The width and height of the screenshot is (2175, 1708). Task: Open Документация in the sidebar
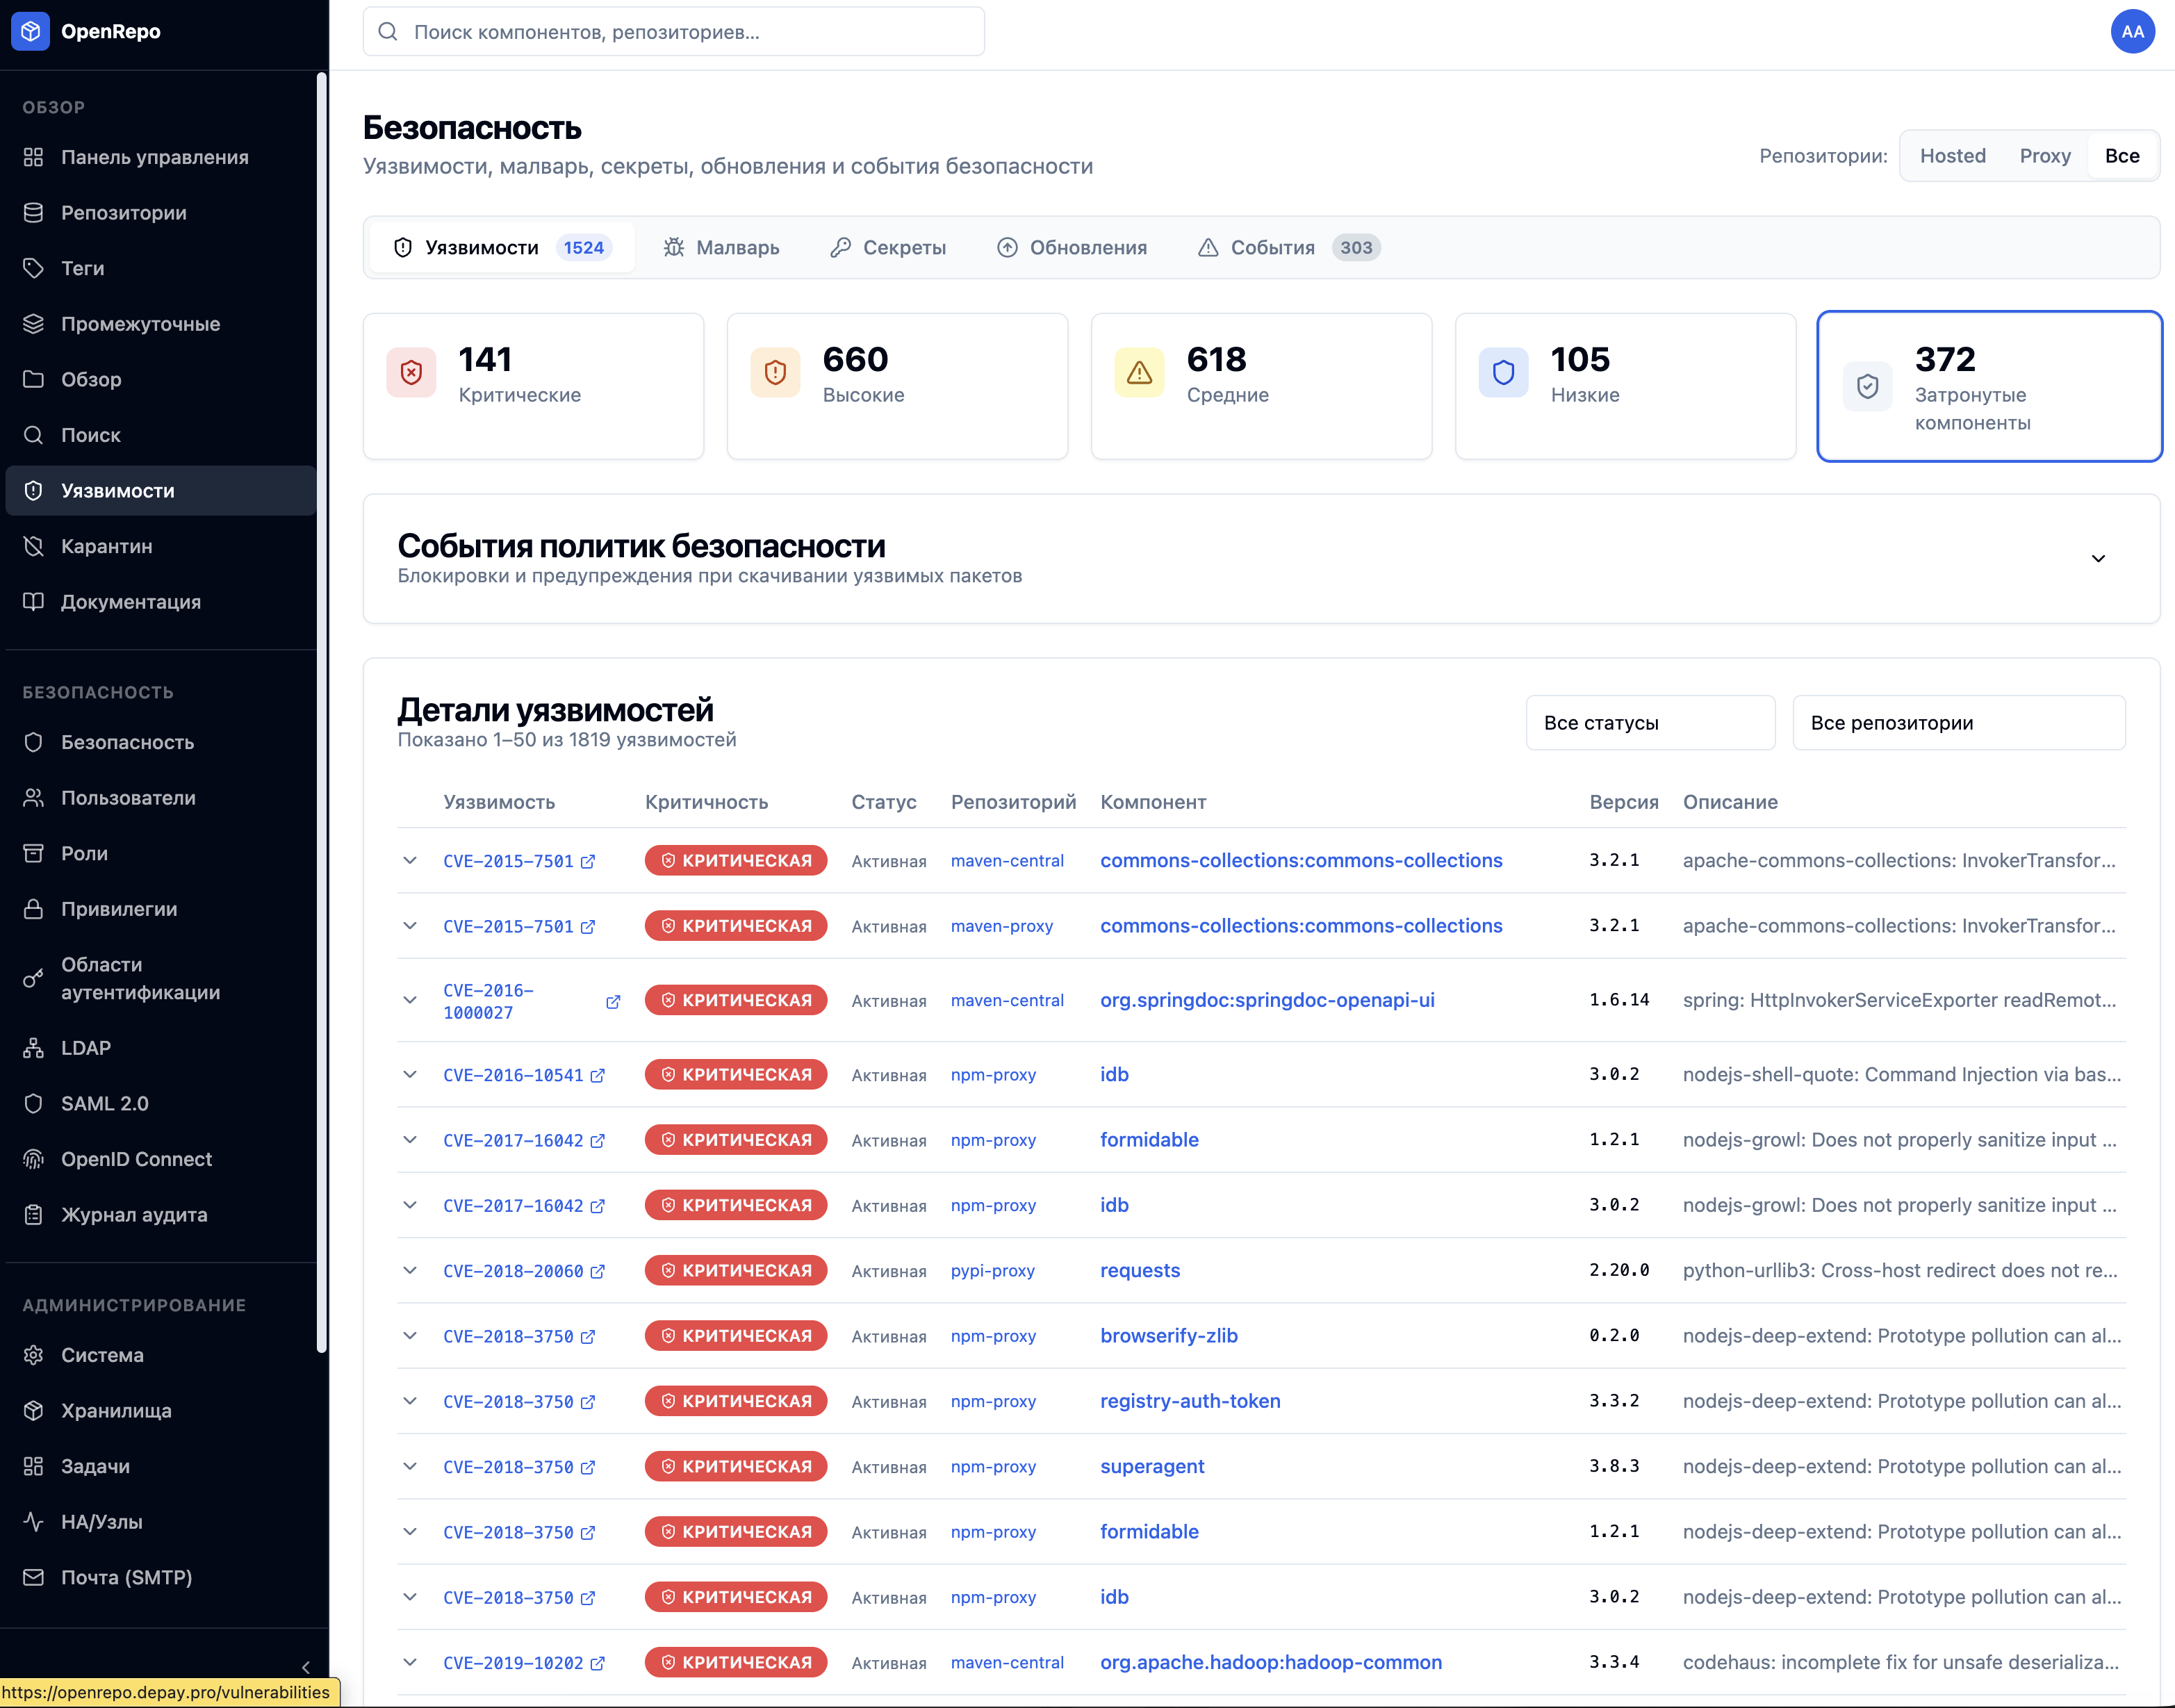[160, 602]
